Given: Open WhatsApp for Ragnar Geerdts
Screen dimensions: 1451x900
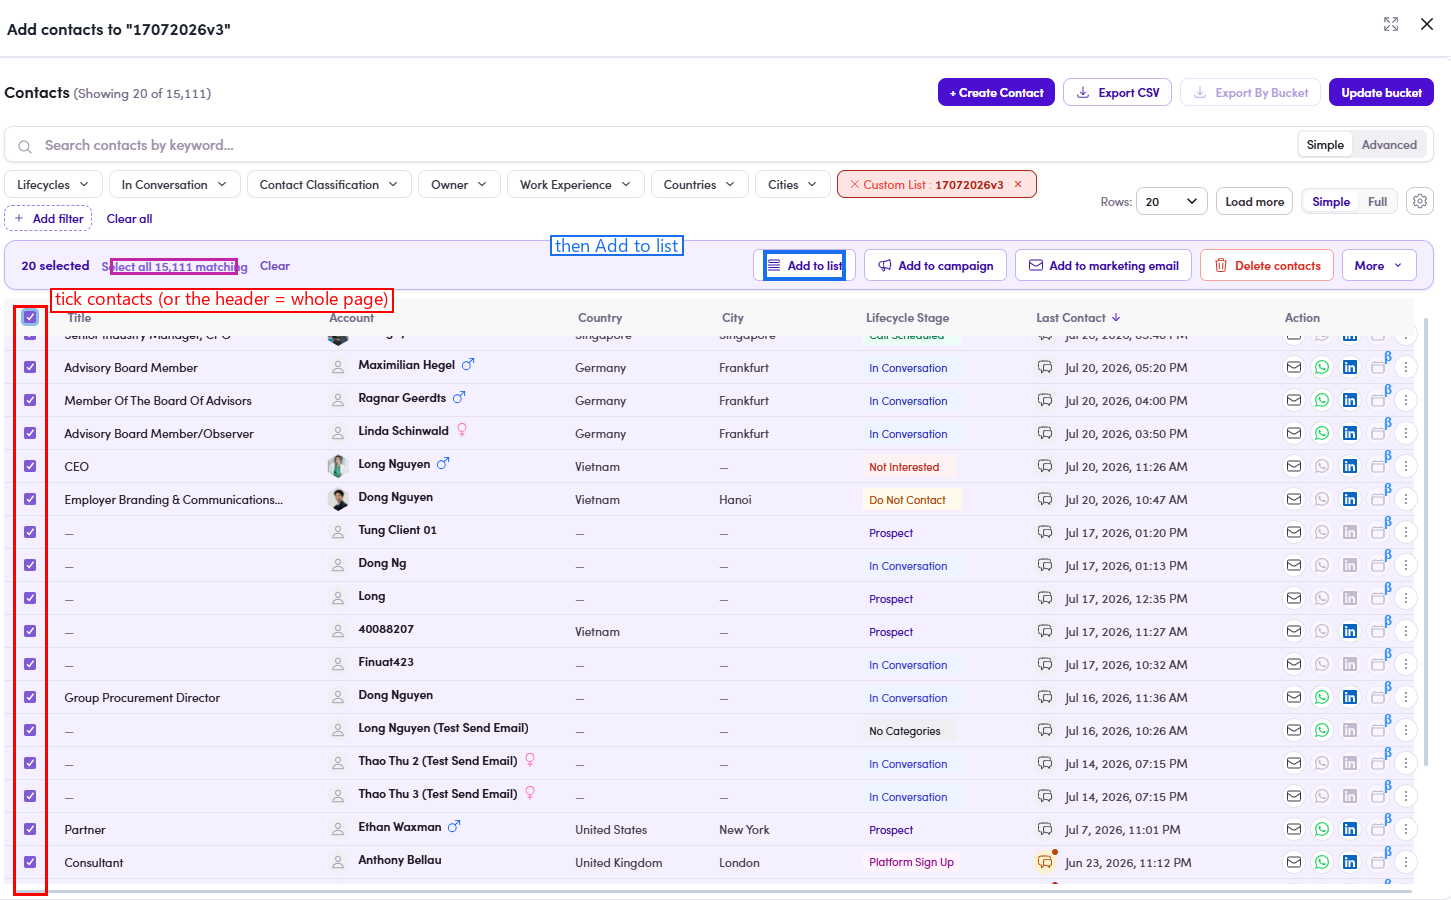Looking at the screenshot, I should coord(1322,400).
